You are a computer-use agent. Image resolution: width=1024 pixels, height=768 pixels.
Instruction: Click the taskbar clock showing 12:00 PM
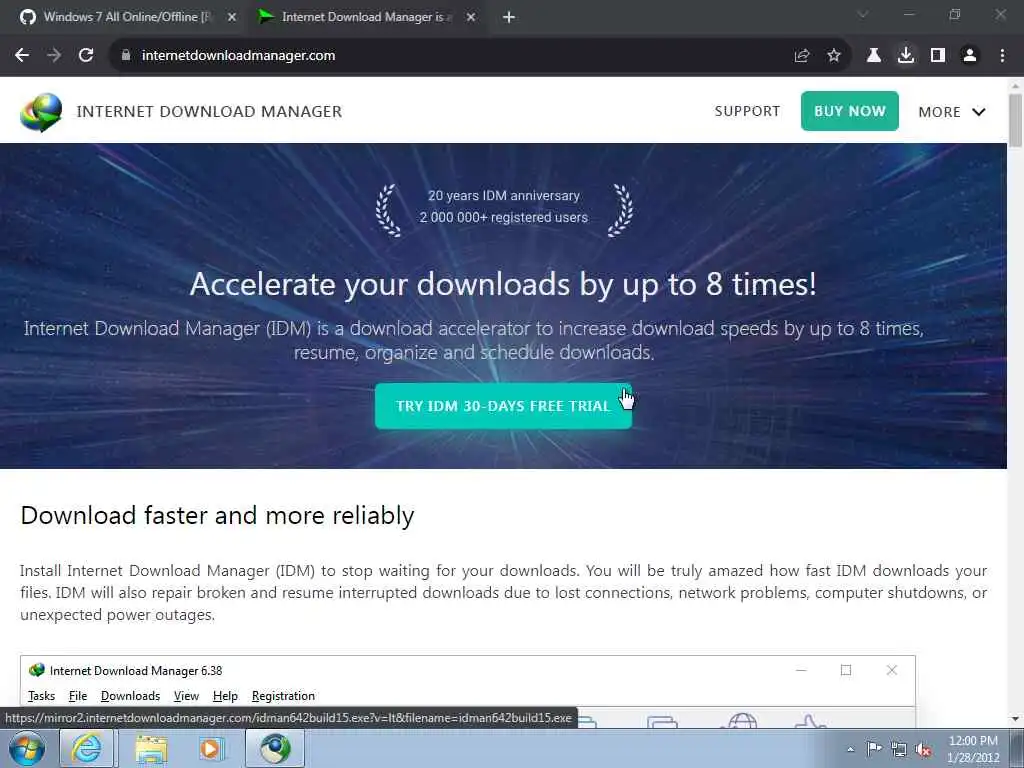[973, 749]
